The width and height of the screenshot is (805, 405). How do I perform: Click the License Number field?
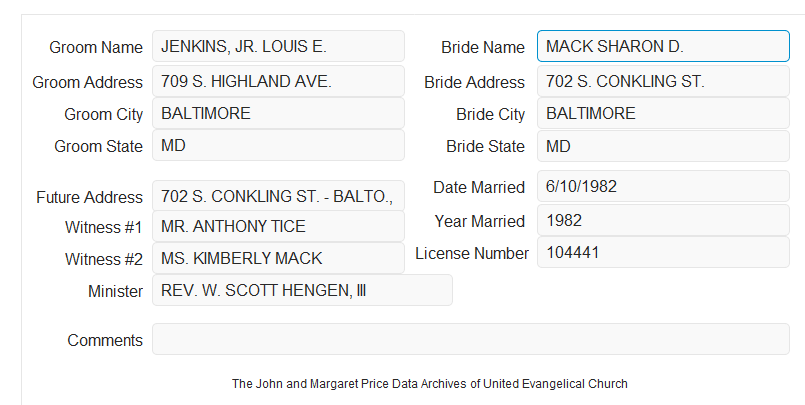(663, 252)
